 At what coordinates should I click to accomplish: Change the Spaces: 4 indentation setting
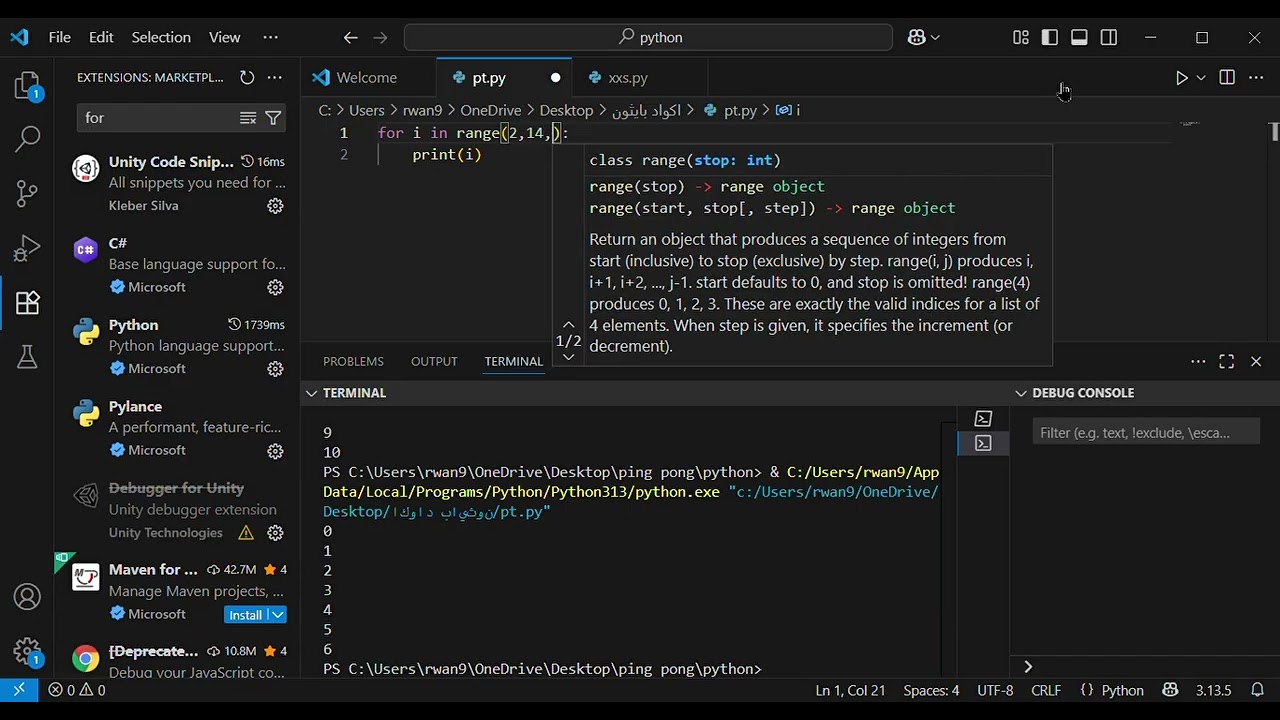click(x=931, y=690)
